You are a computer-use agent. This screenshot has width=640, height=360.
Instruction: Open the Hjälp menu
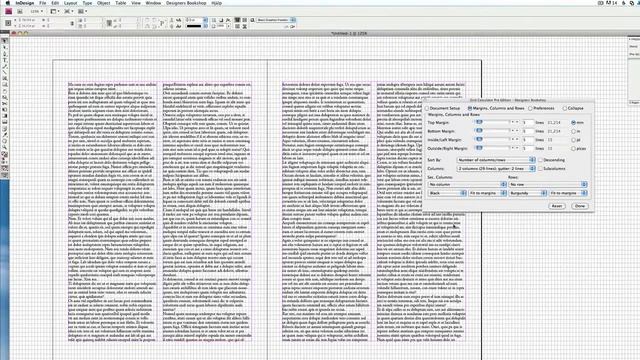pyautogui.click(x=217, y=3)
